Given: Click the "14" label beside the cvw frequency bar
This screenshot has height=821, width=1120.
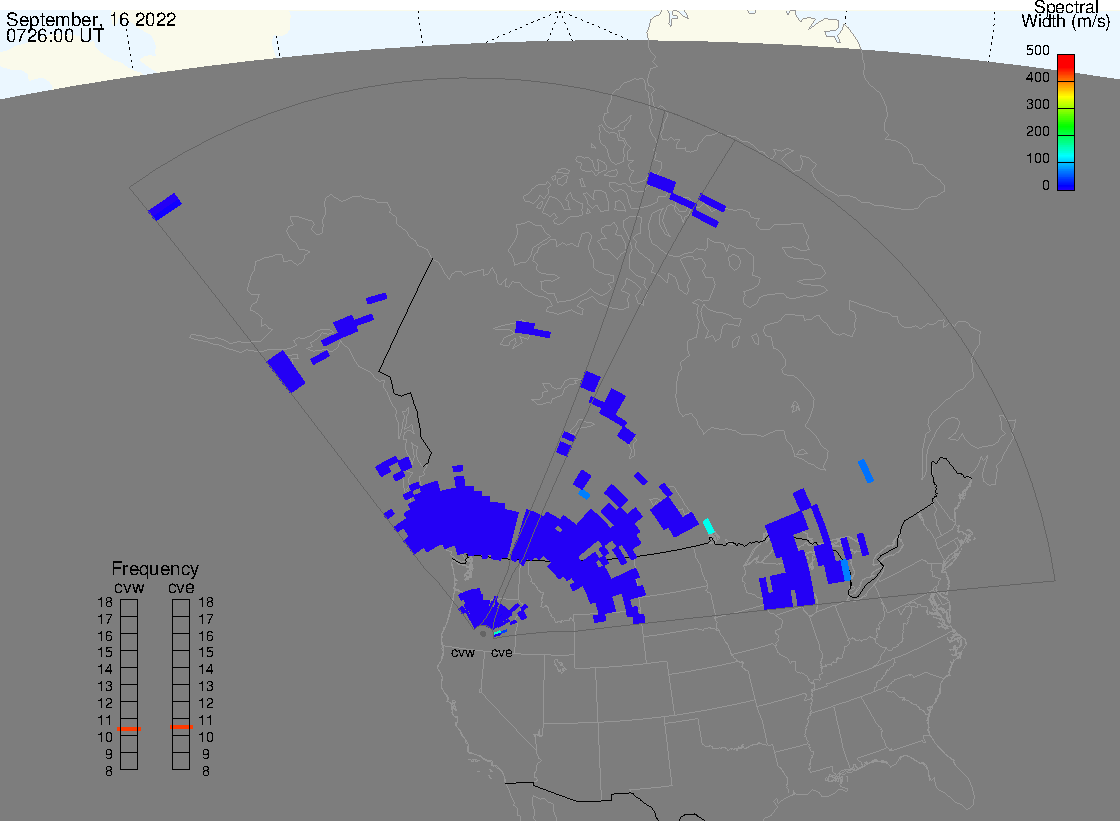Looking at the screenshot, I should 105,670.
